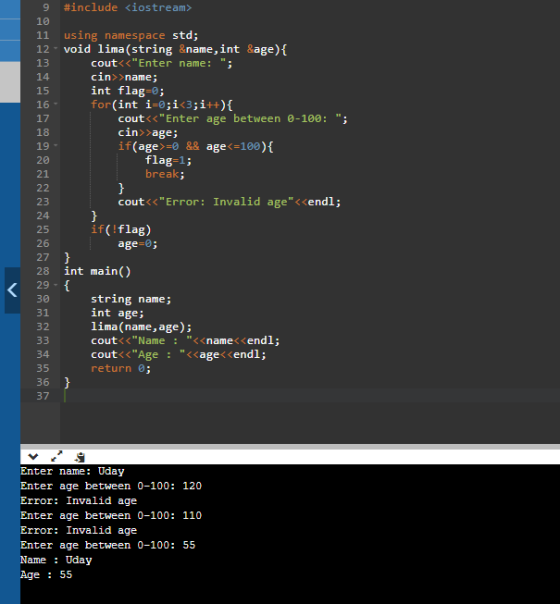Click the 'Error: Invalid age' cout line in code
Viewport: 560px width, 604px height.
point(229,202)
